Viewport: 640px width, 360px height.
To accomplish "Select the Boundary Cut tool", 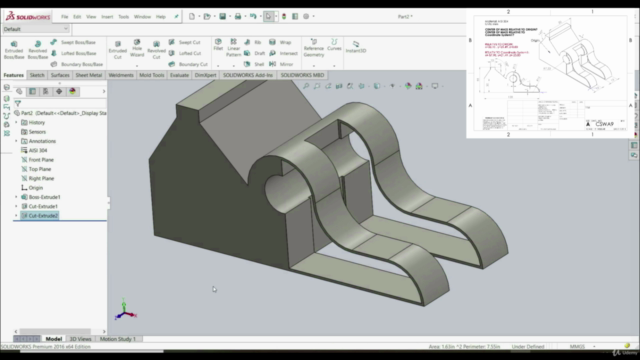I will (x=188, y=64).
